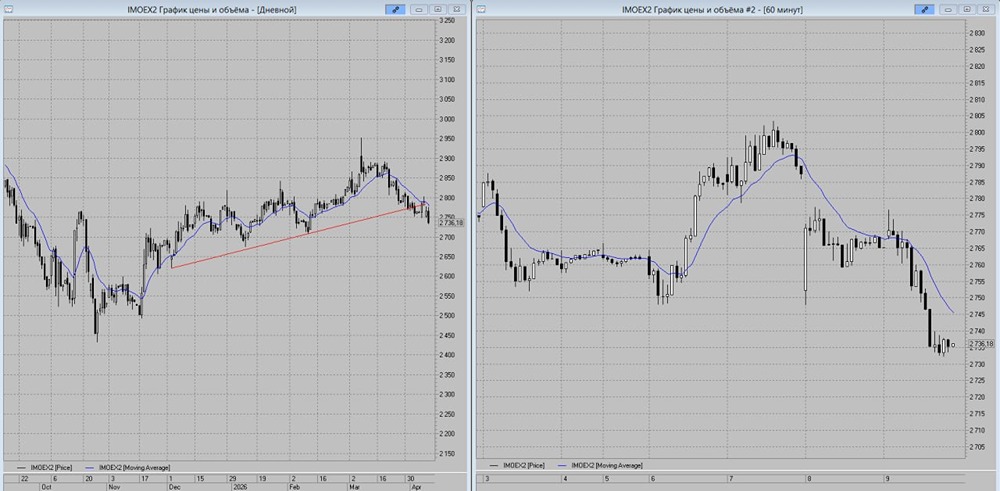Open the window menu icon of the 60-minute chart

pos(482,10)
